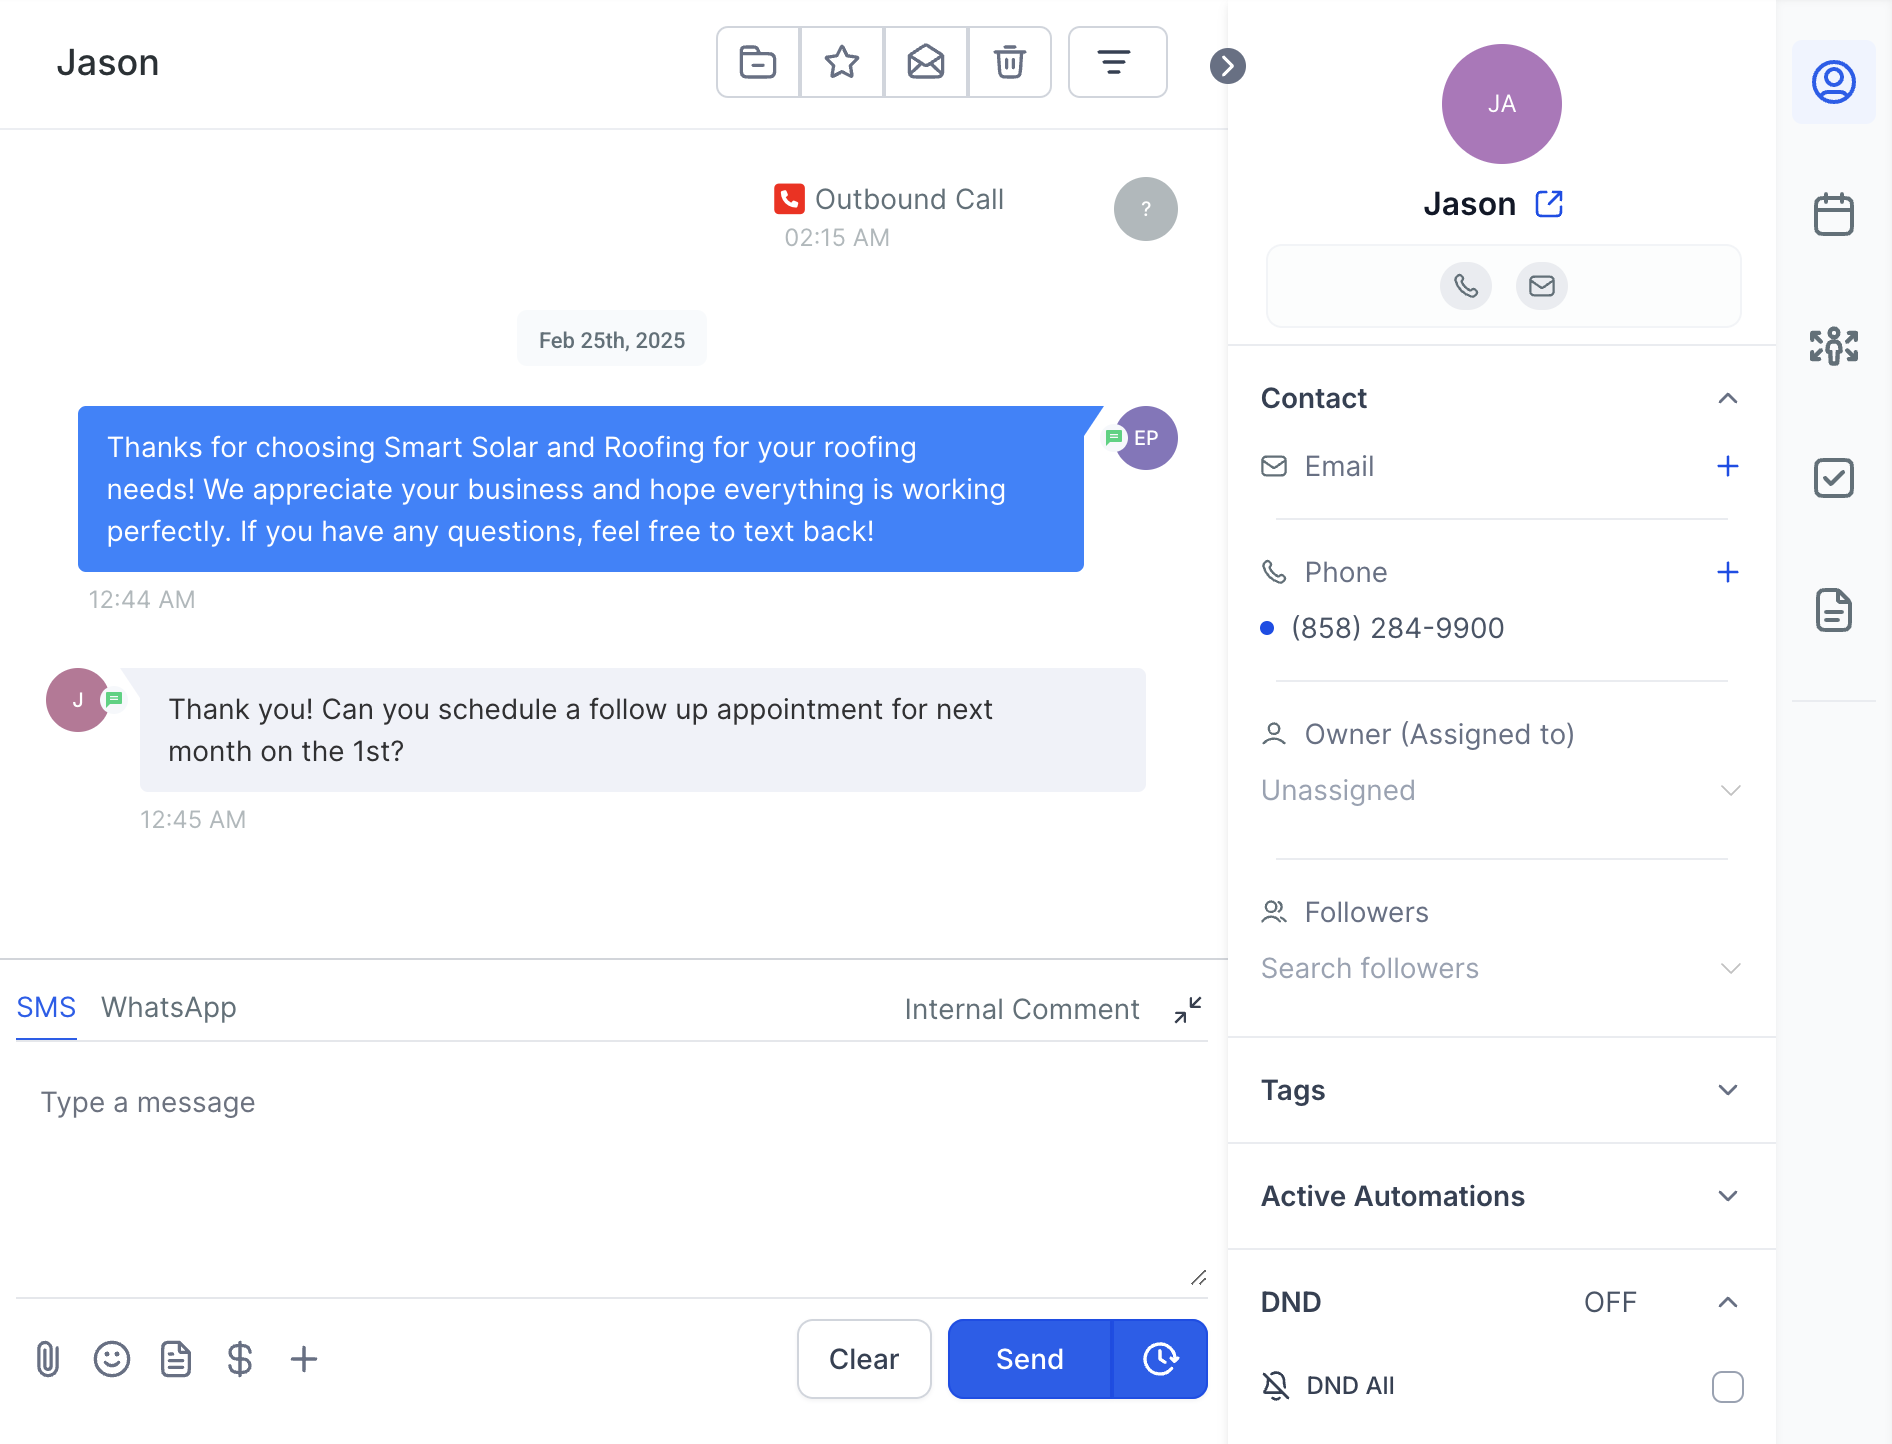Click the Clear button

pyautogui.click(x=864, y=1359)
